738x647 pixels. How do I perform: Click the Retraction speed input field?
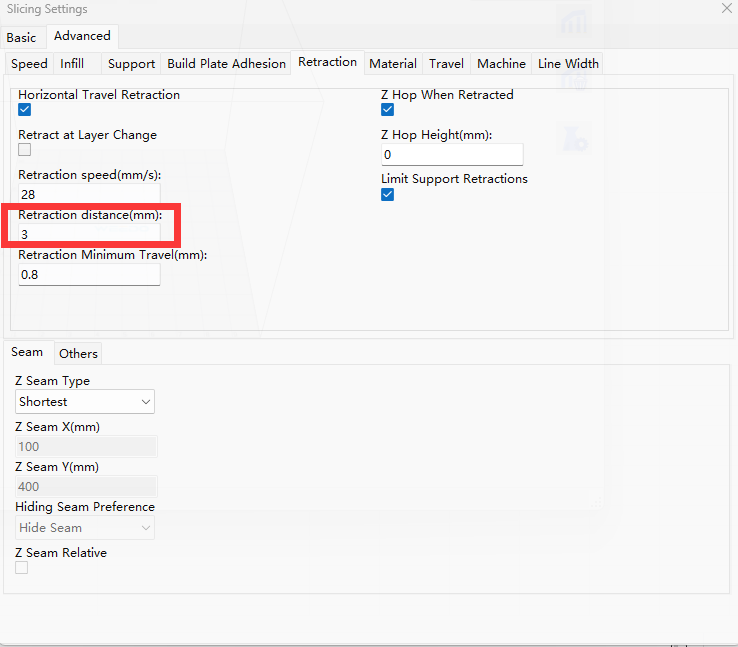point(89,194)
